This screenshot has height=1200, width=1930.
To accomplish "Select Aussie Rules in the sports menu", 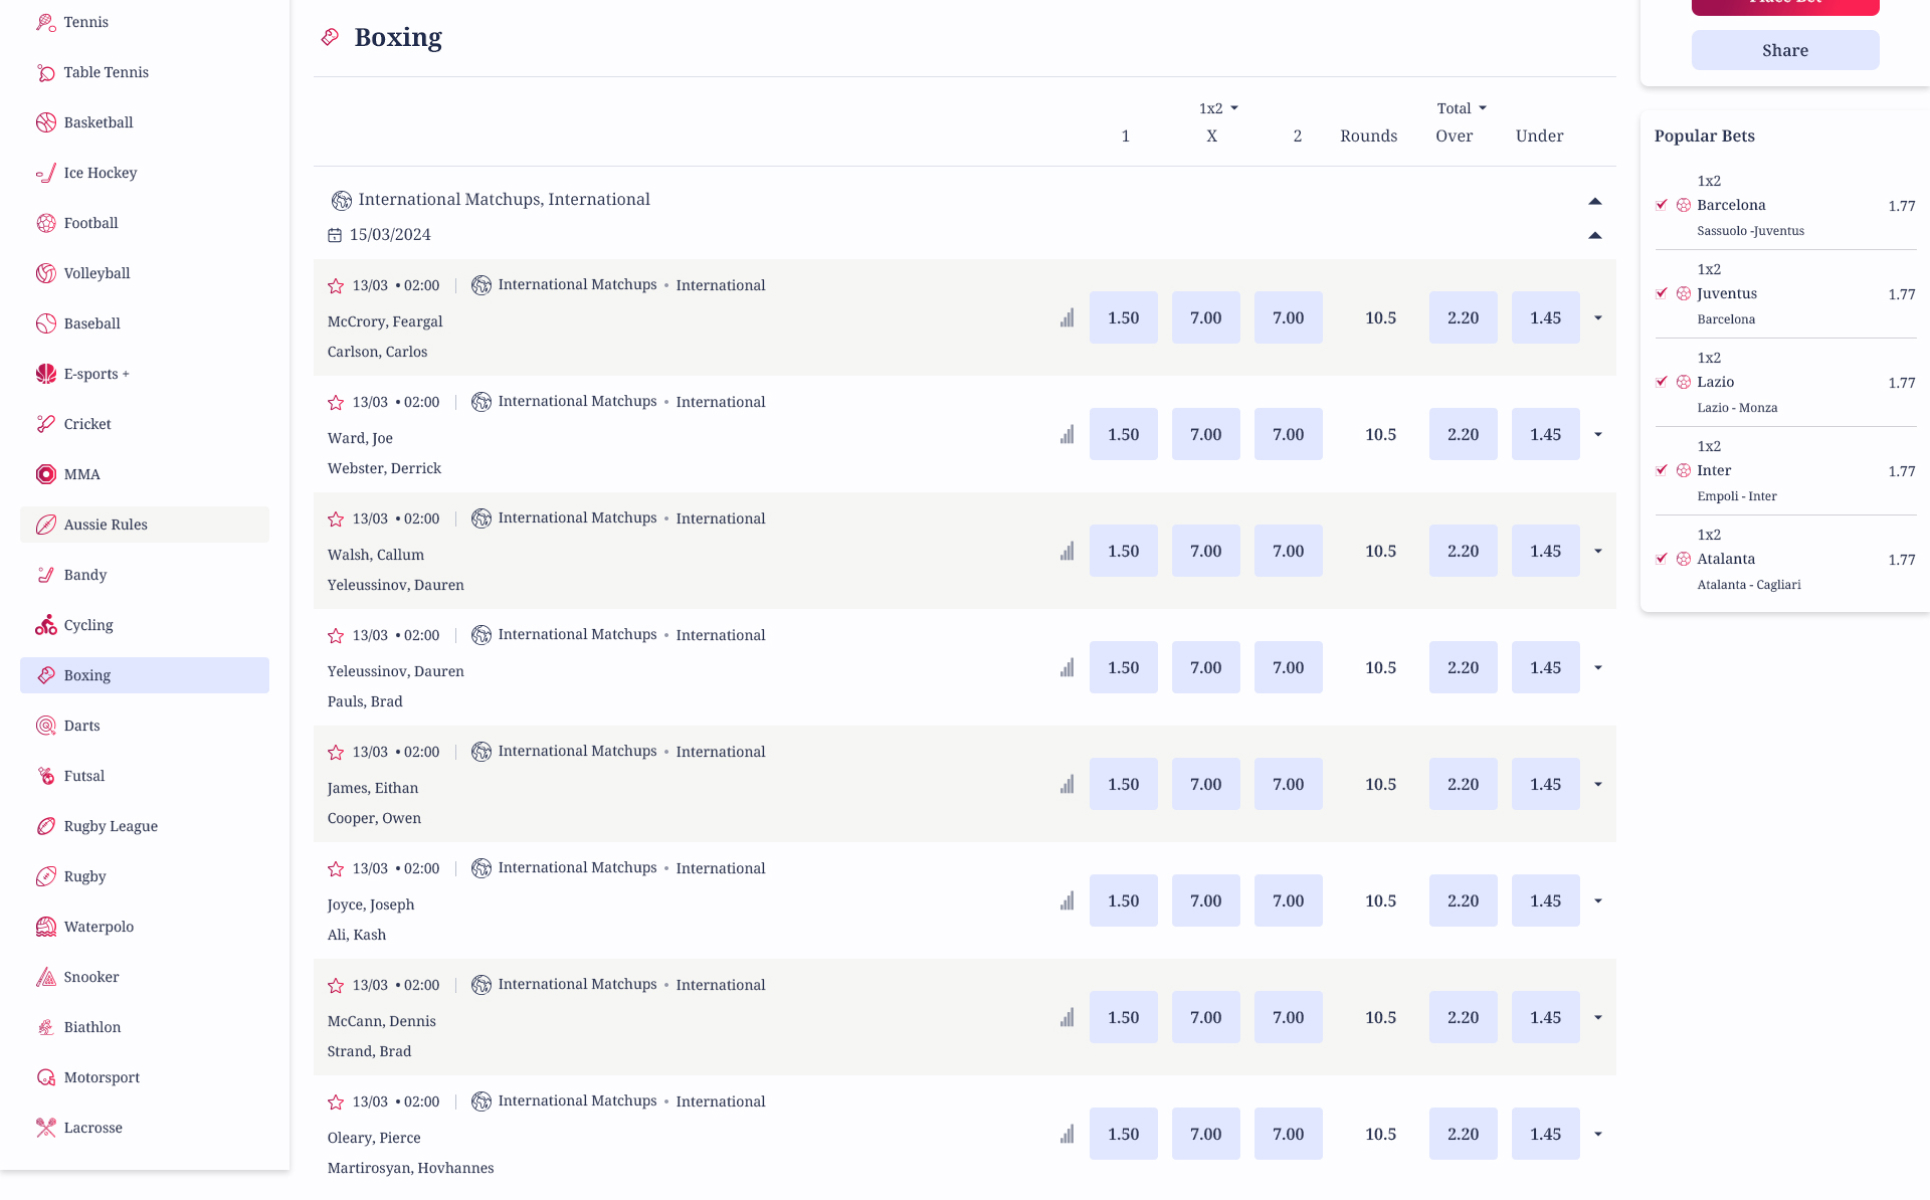I will point(105,524).
